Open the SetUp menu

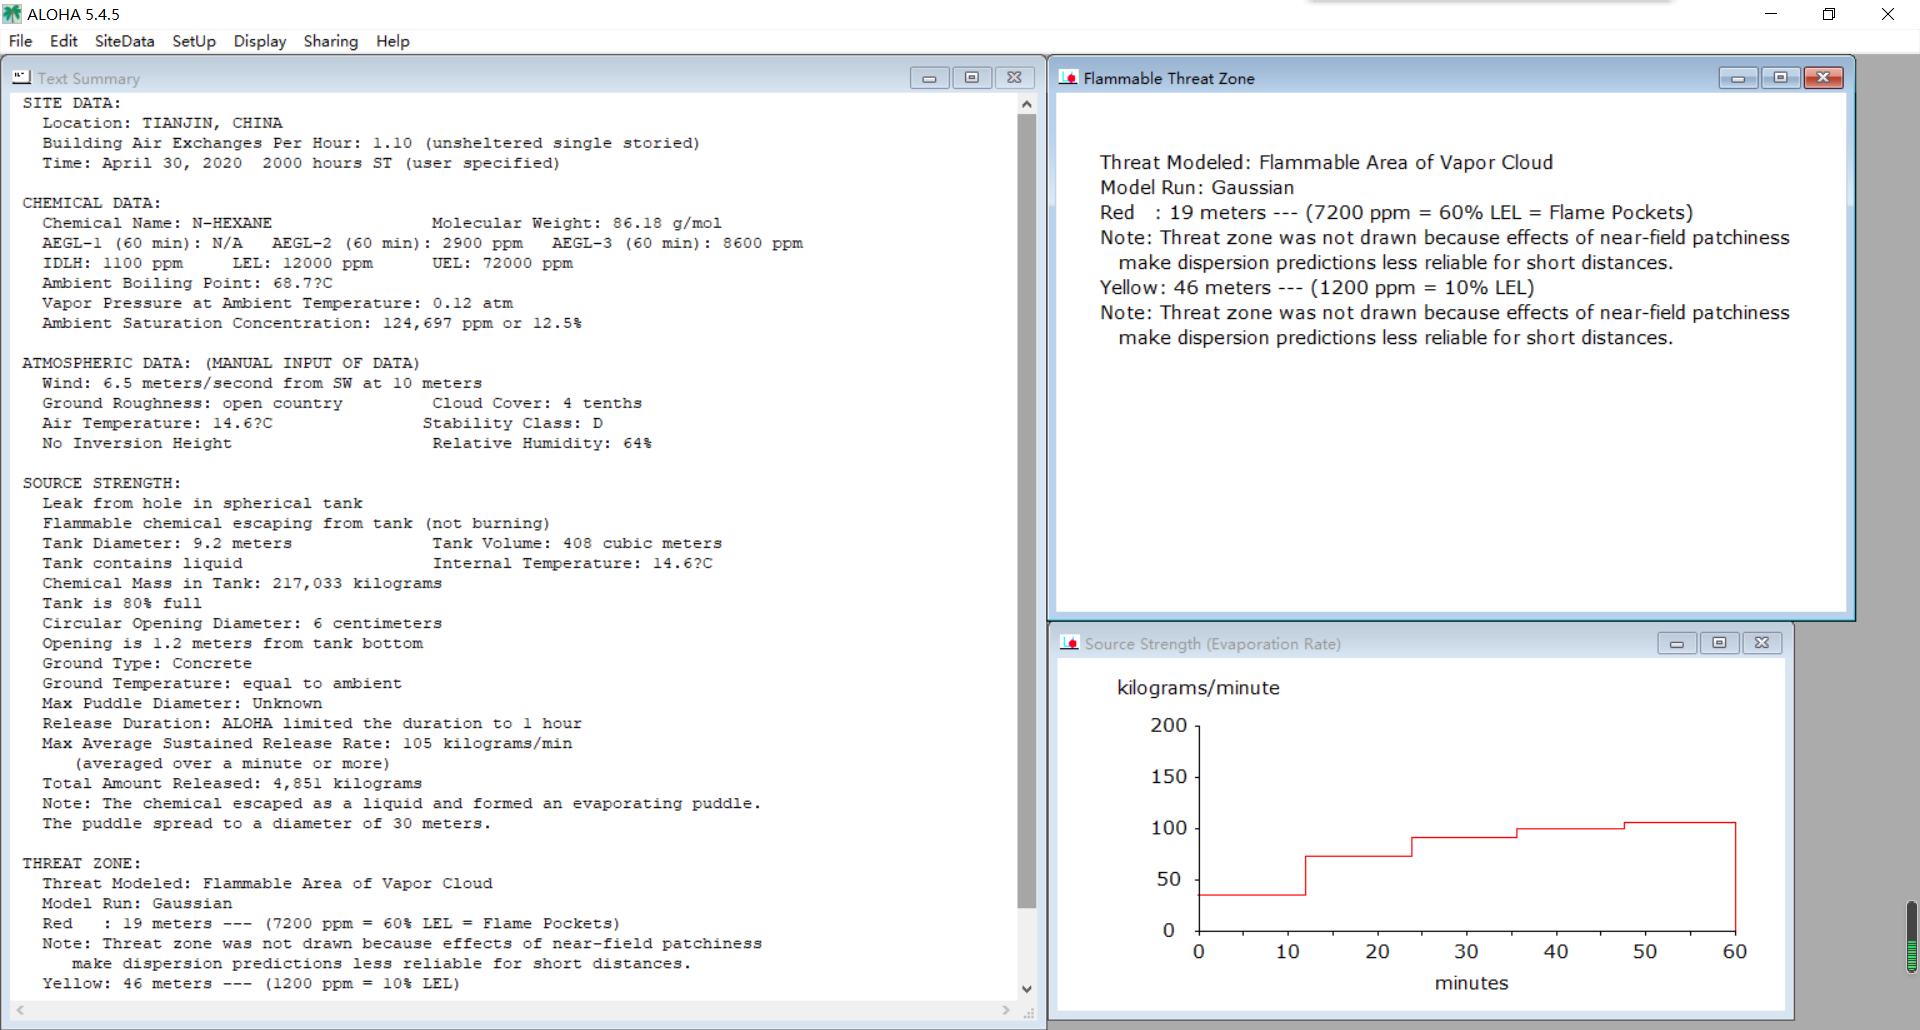coord(193,41)
